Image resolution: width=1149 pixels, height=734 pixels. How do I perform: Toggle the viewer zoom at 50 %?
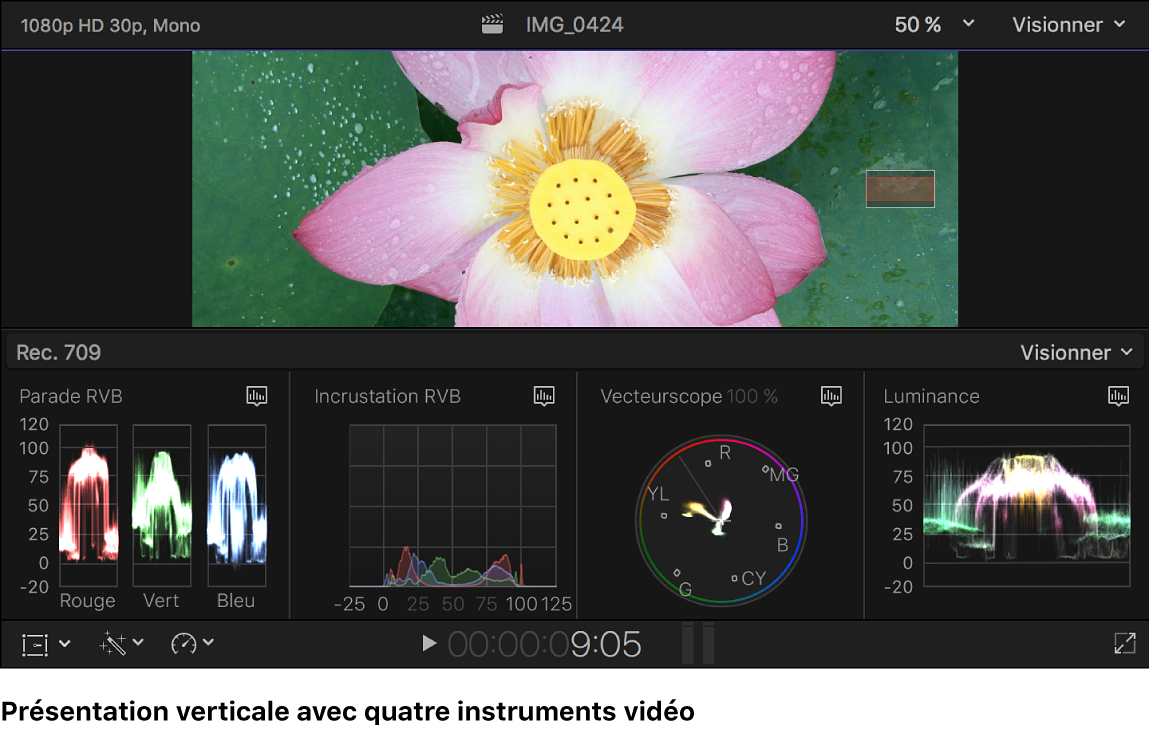pos(916,24)
